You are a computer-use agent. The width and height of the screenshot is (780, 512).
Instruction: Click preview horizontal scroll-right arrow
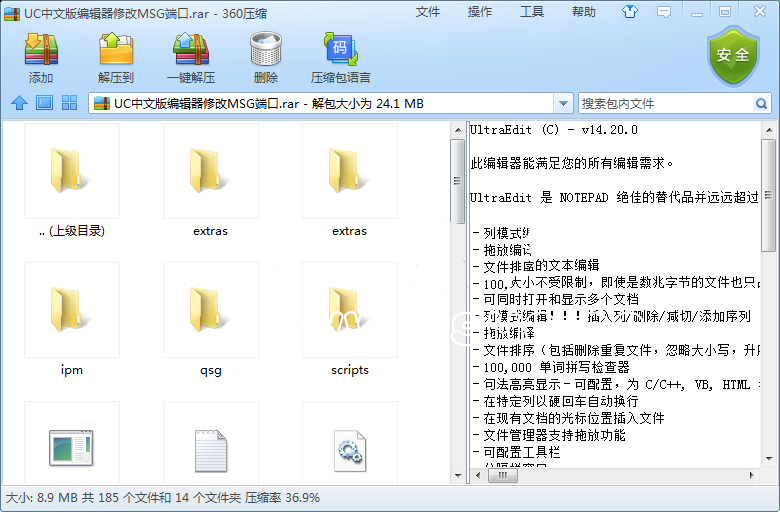751,476
